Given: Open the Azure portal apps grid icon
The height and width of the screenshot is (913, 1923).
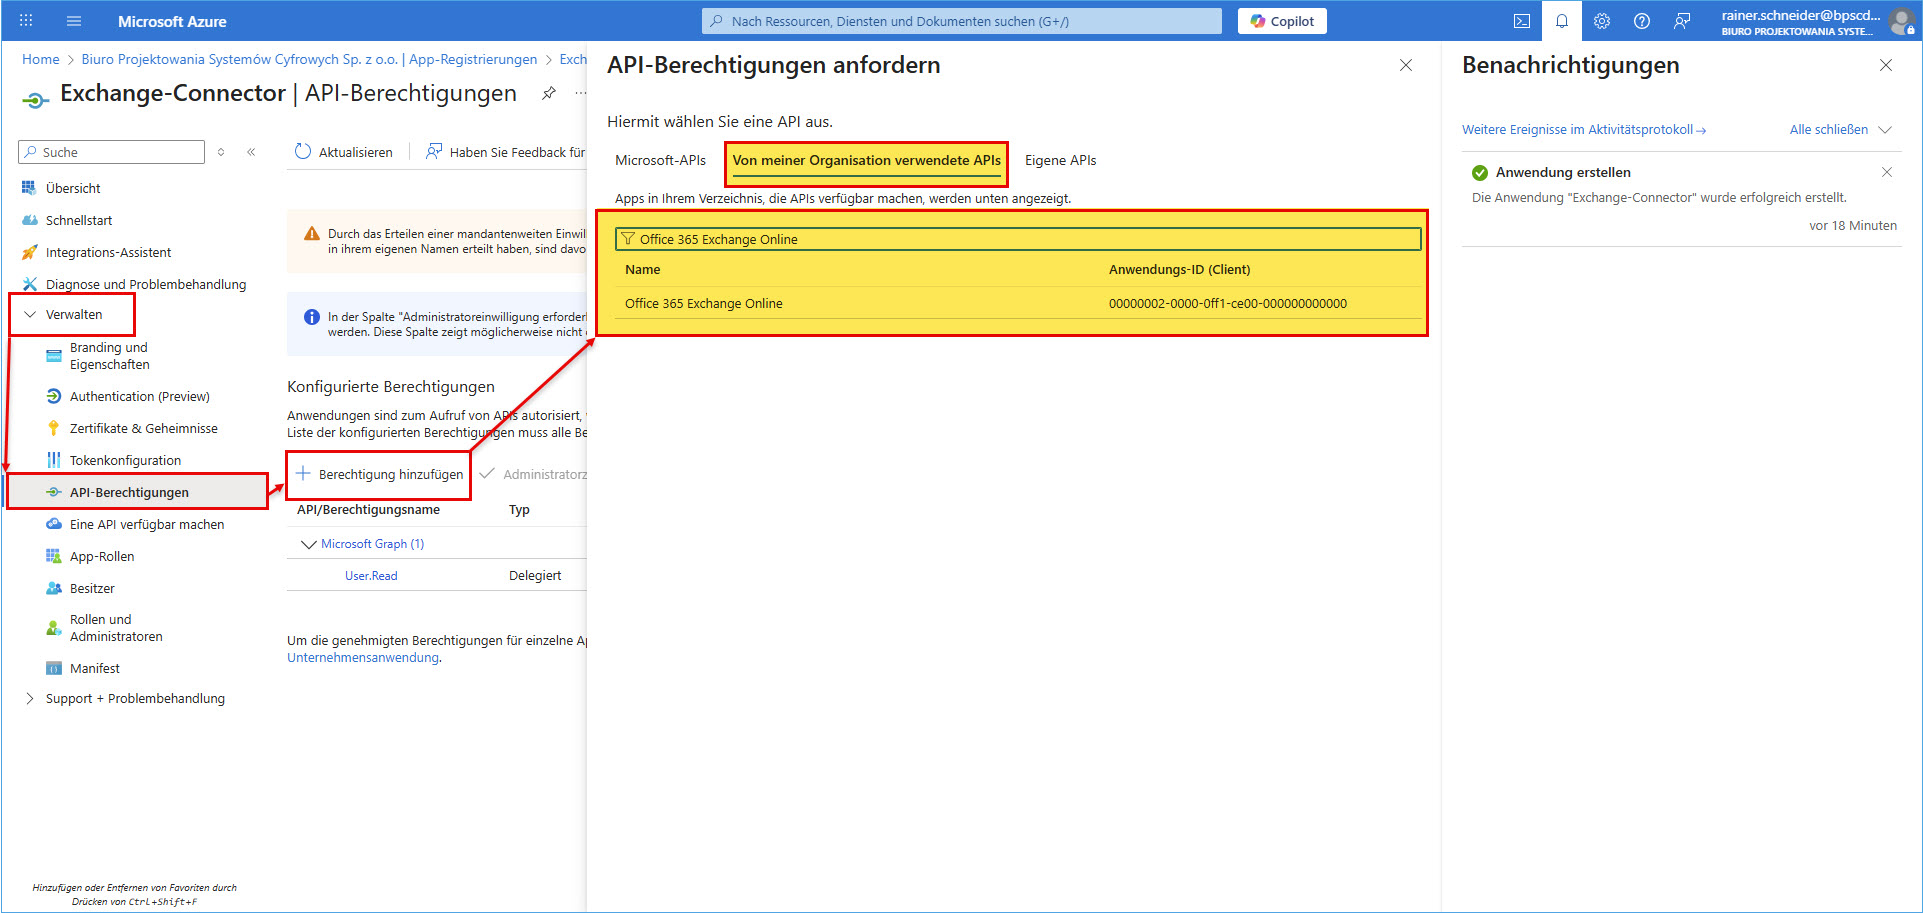Looking at the screenshot, I should tap(26, 21).
